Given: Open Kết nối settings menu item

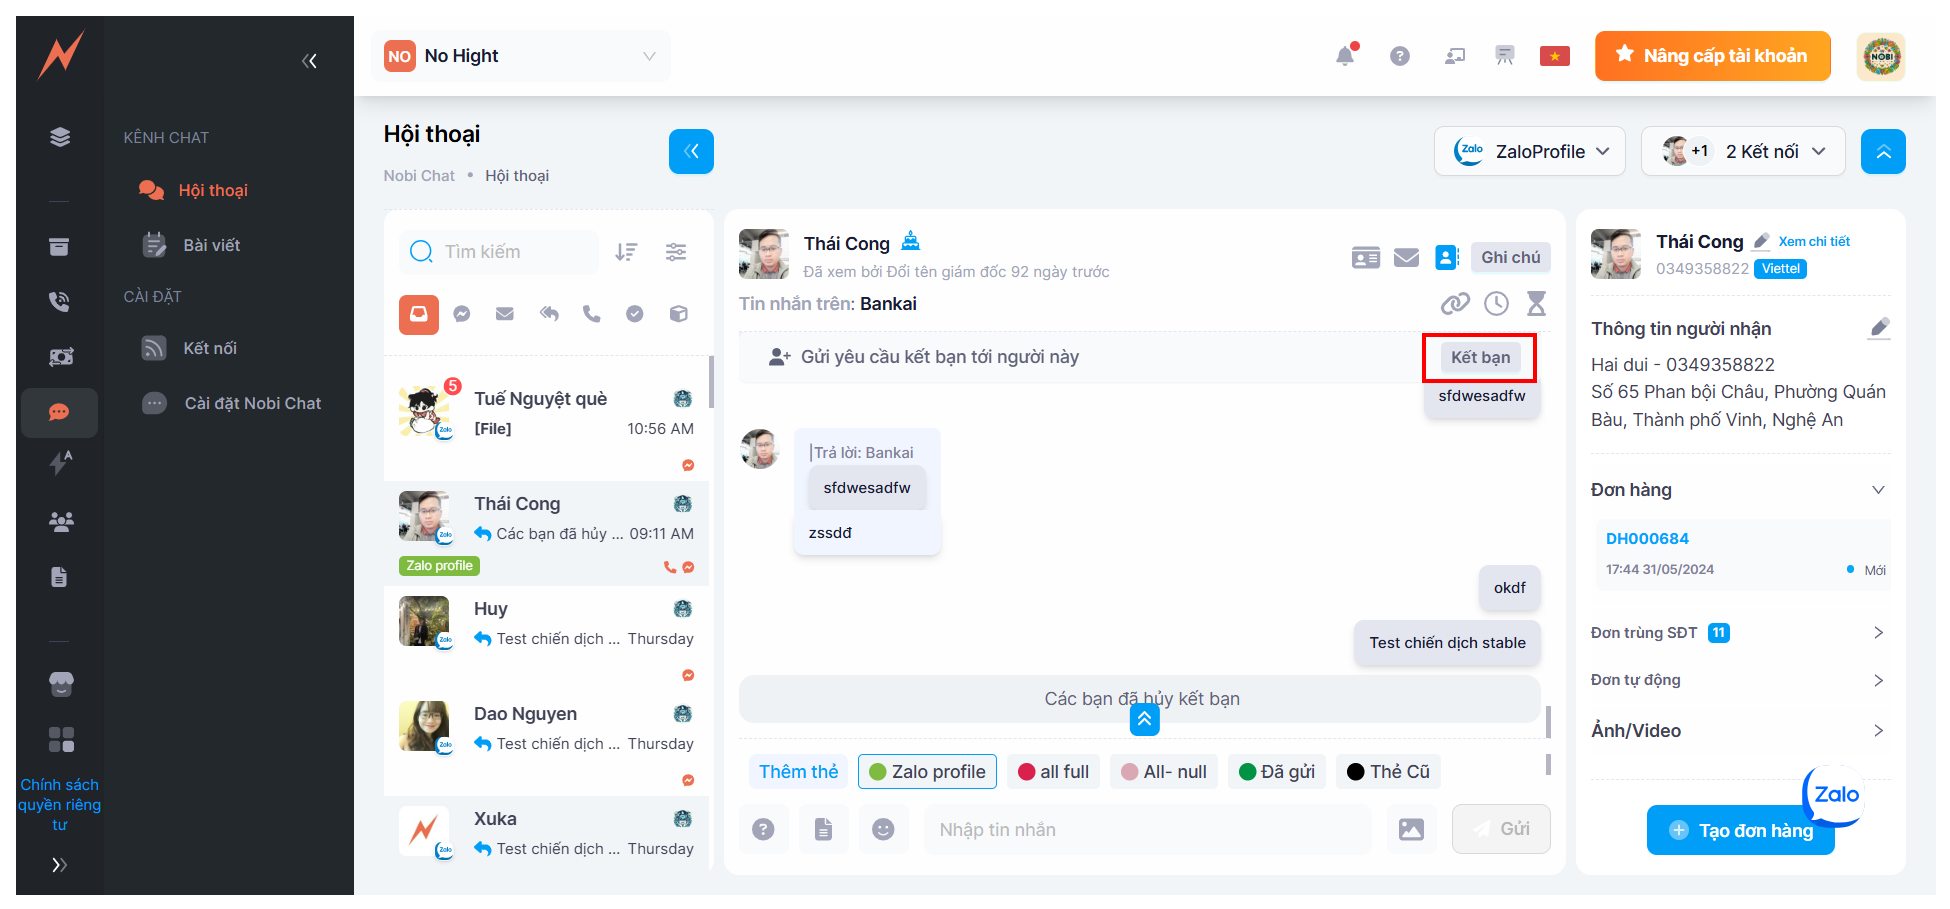Looking at the screenshot, I should 209,348.
